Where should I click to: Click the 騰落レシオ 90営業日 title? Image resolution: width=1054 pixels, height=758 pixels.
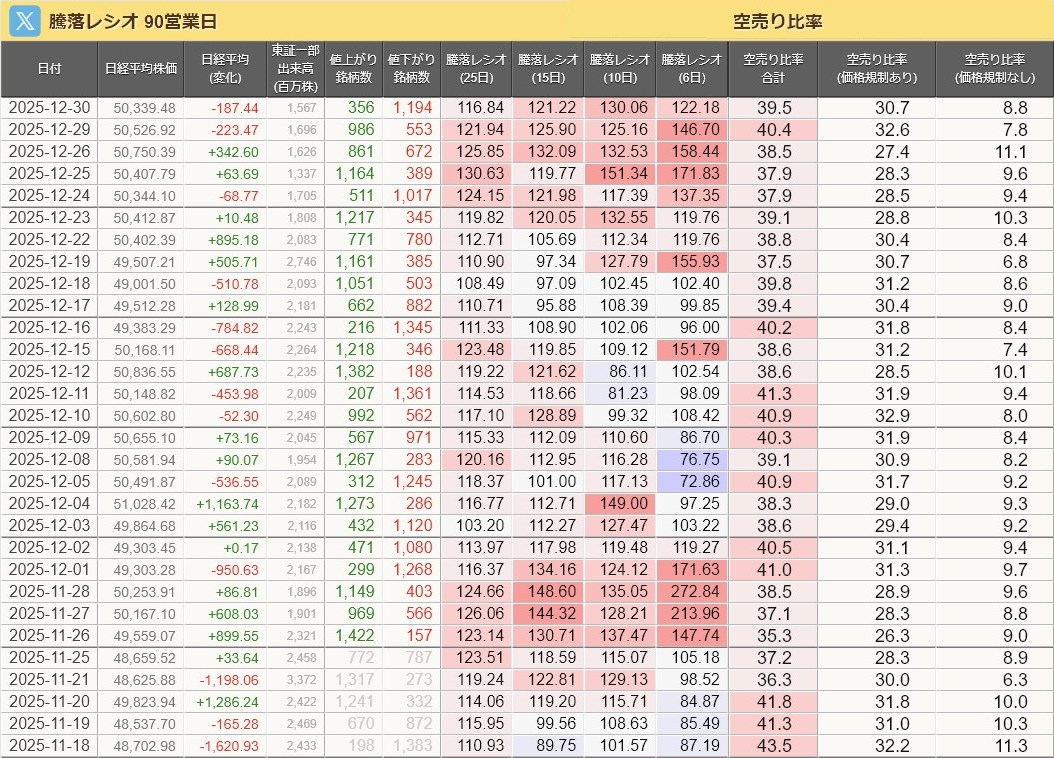tap(133, 21)
